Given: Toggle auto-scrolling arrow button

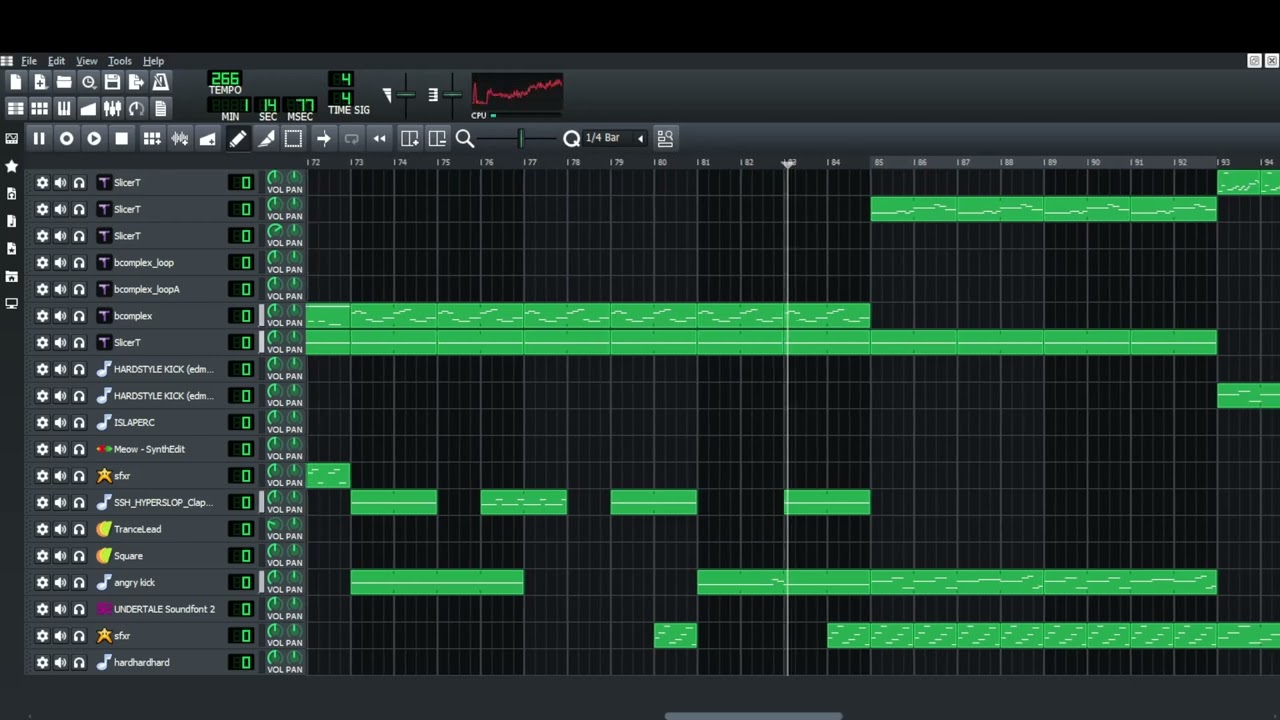Looking at the screenshot, I should 323,138.
